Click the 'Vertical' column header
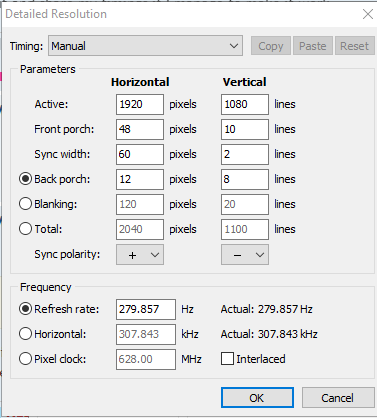Screen dimensions: 377x418 point(244,82)
